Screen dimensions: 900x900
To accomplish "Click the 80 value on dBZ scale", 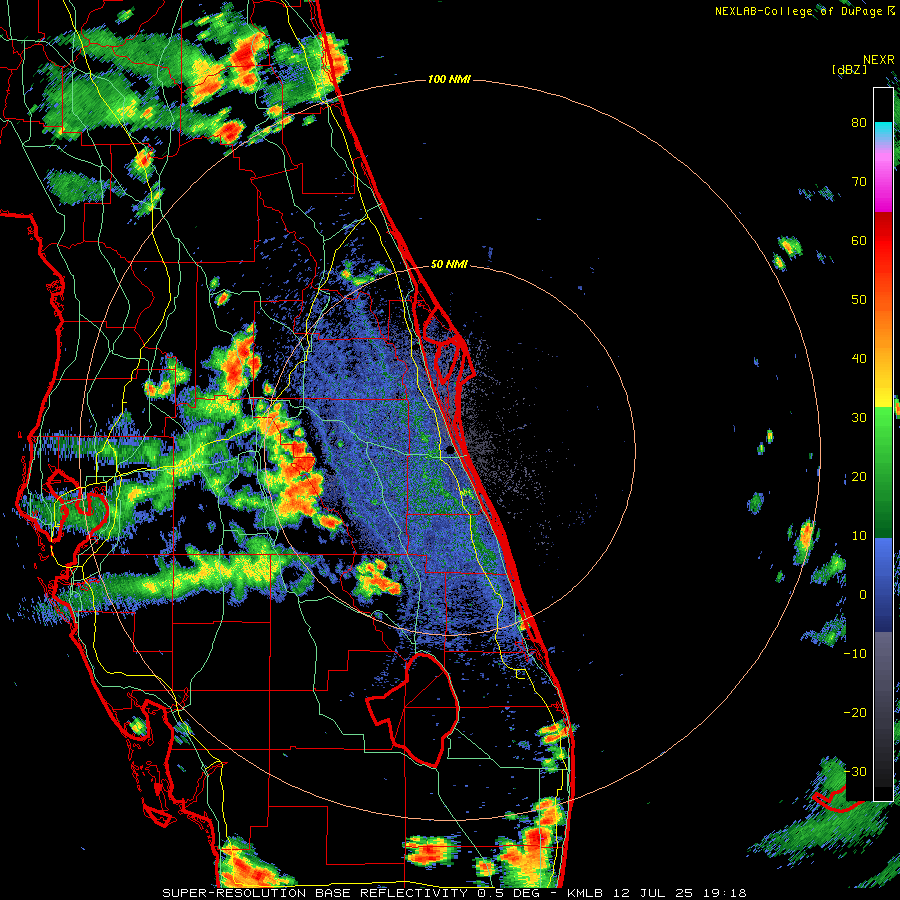I will coord(859,123).
